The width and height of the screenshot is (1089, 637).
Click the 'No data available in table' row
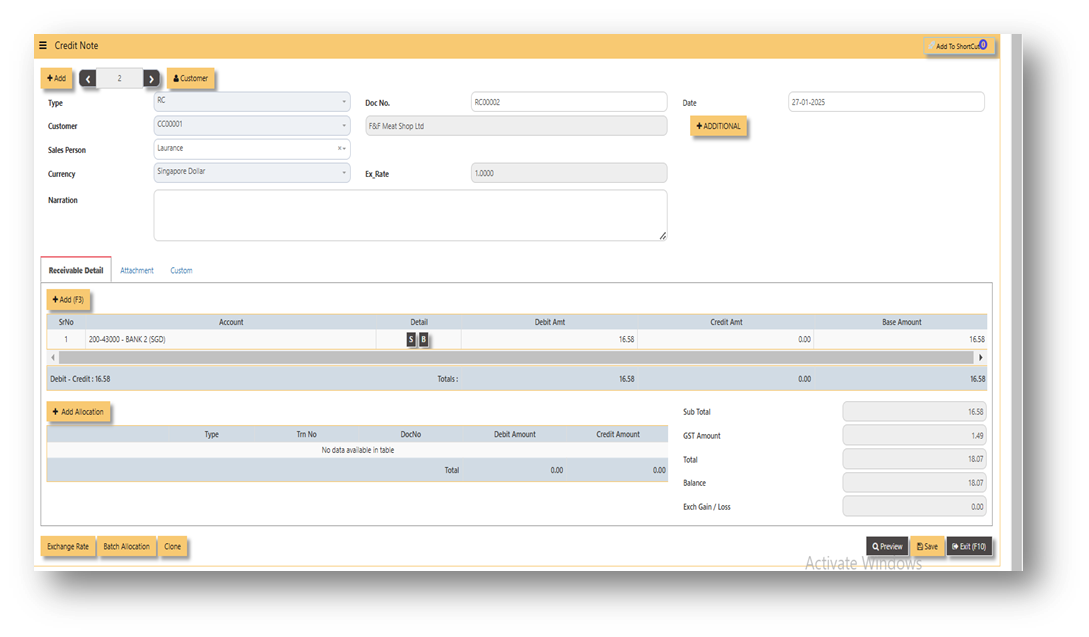pos(358,450)
